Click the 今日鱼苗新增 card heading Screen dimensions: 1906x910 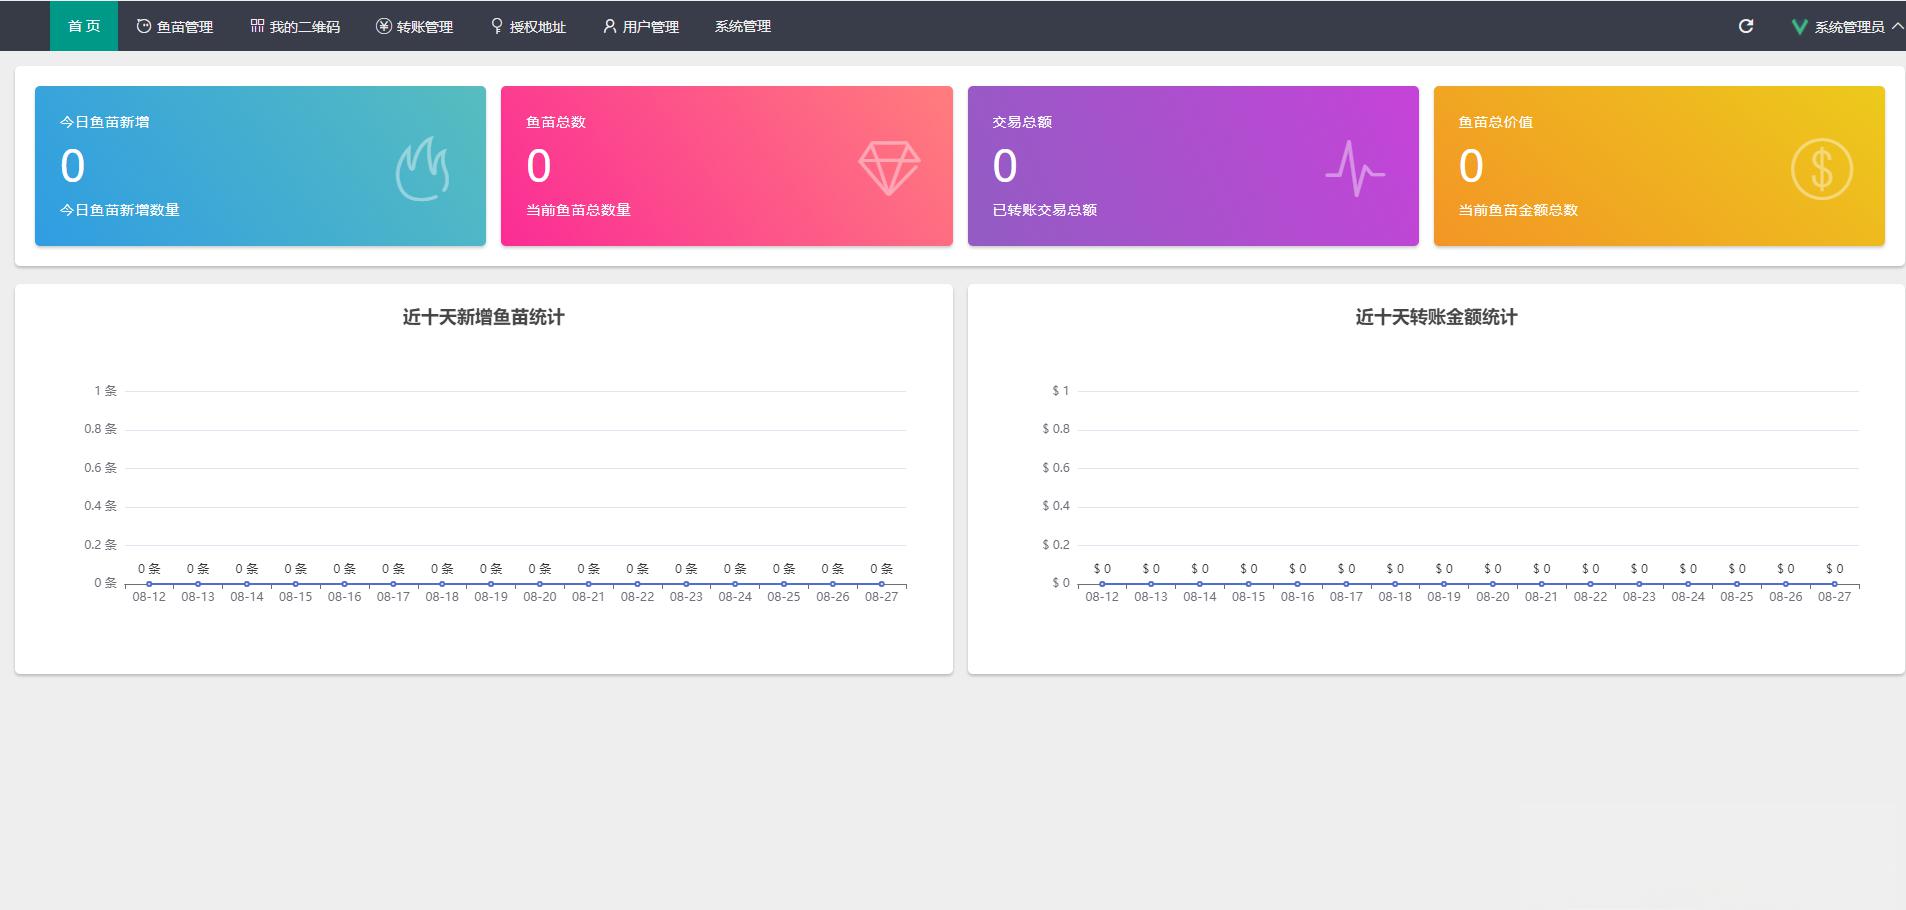[105, 122]
